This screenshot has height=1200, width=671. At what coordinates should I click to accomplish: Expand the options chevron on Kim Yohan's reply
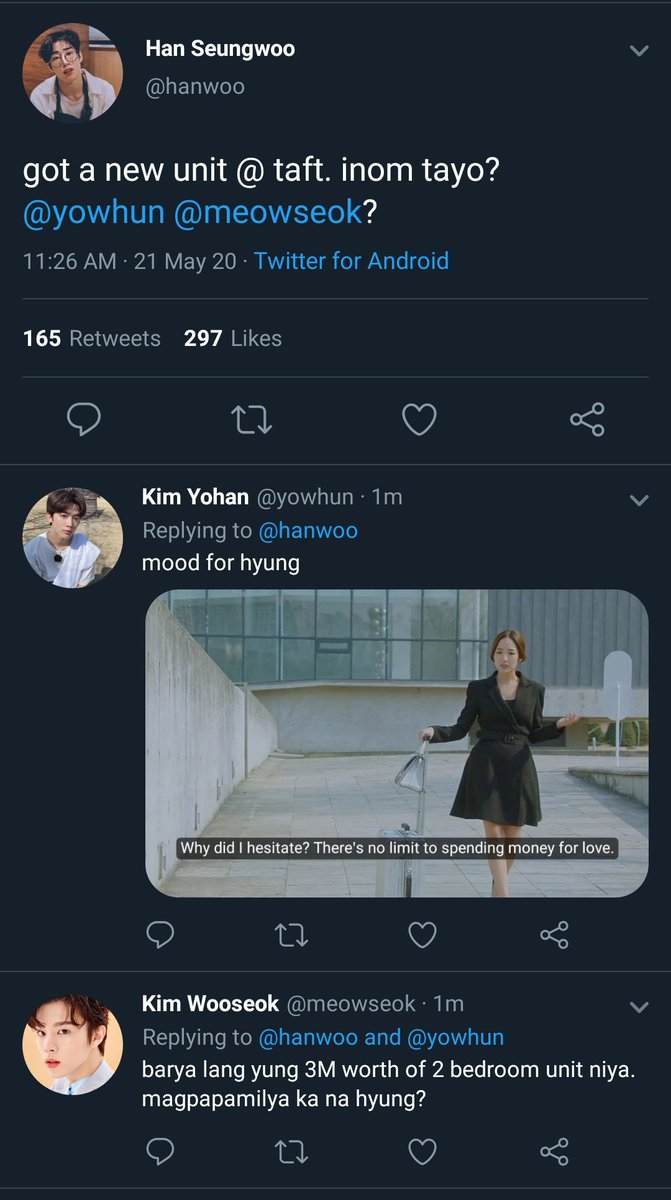[x=639, y=500]
